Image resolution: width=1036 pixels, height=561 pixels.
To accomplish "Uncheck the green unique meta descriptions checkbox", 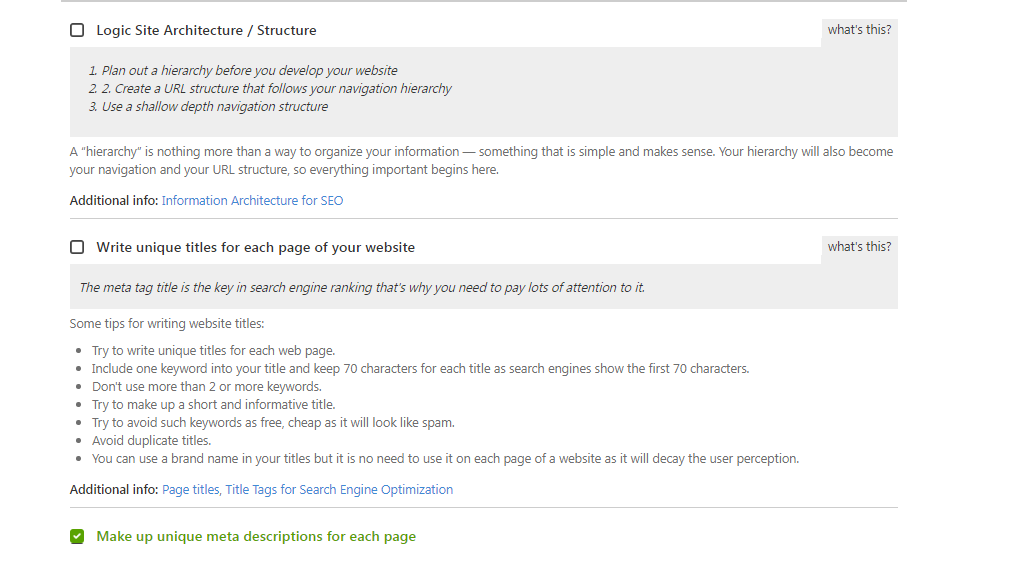I will (77, 537).
